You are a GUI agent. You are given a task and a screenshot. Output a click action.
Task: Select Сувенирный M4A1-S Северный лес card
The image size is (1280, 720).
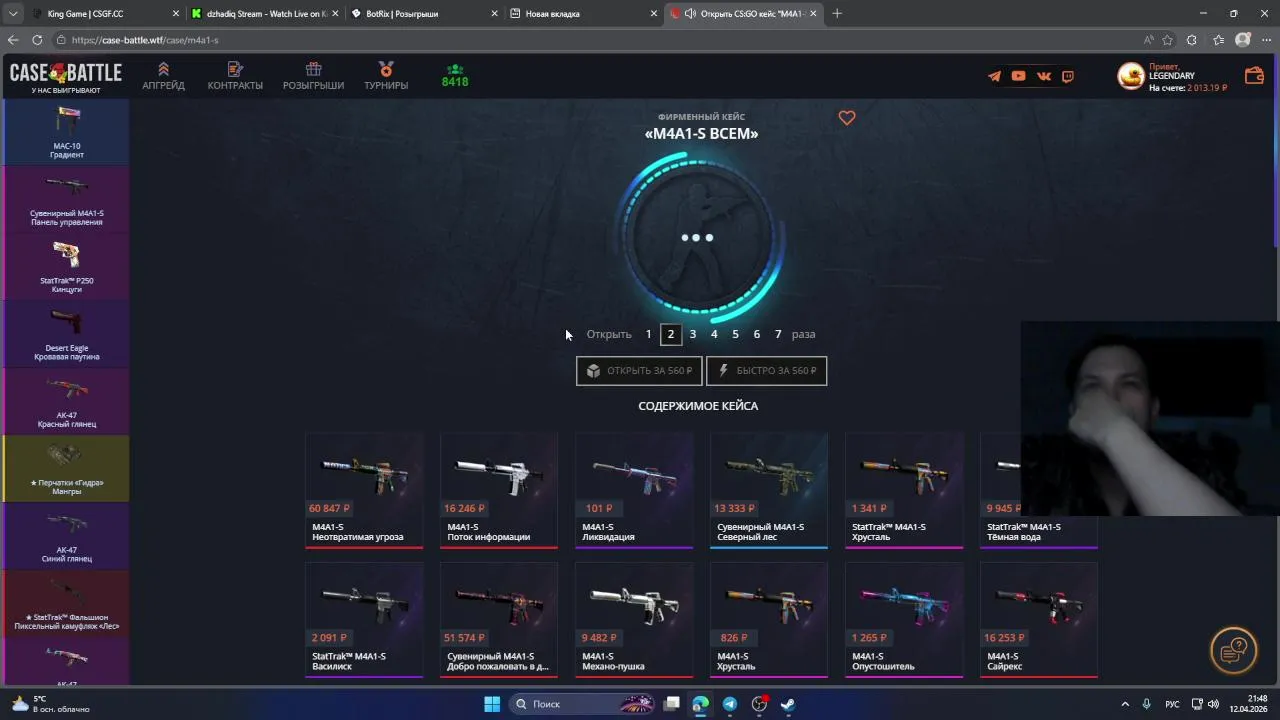(769, 490)
